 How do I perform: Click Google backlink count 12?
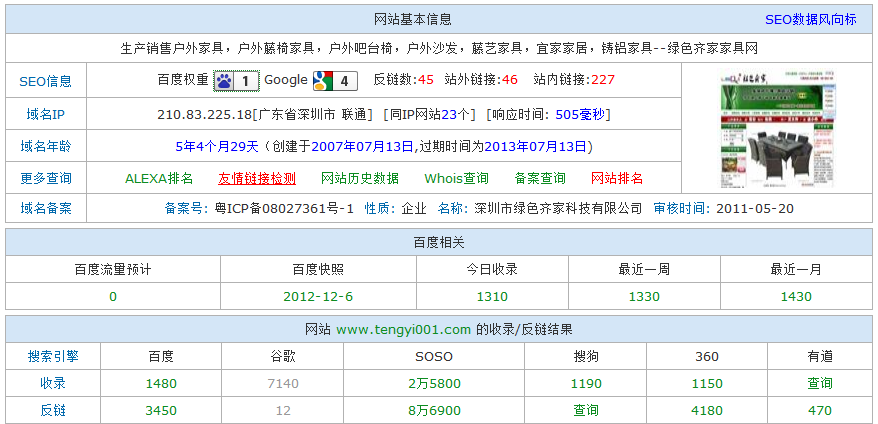pyautogui.click(x=283, y=411)
